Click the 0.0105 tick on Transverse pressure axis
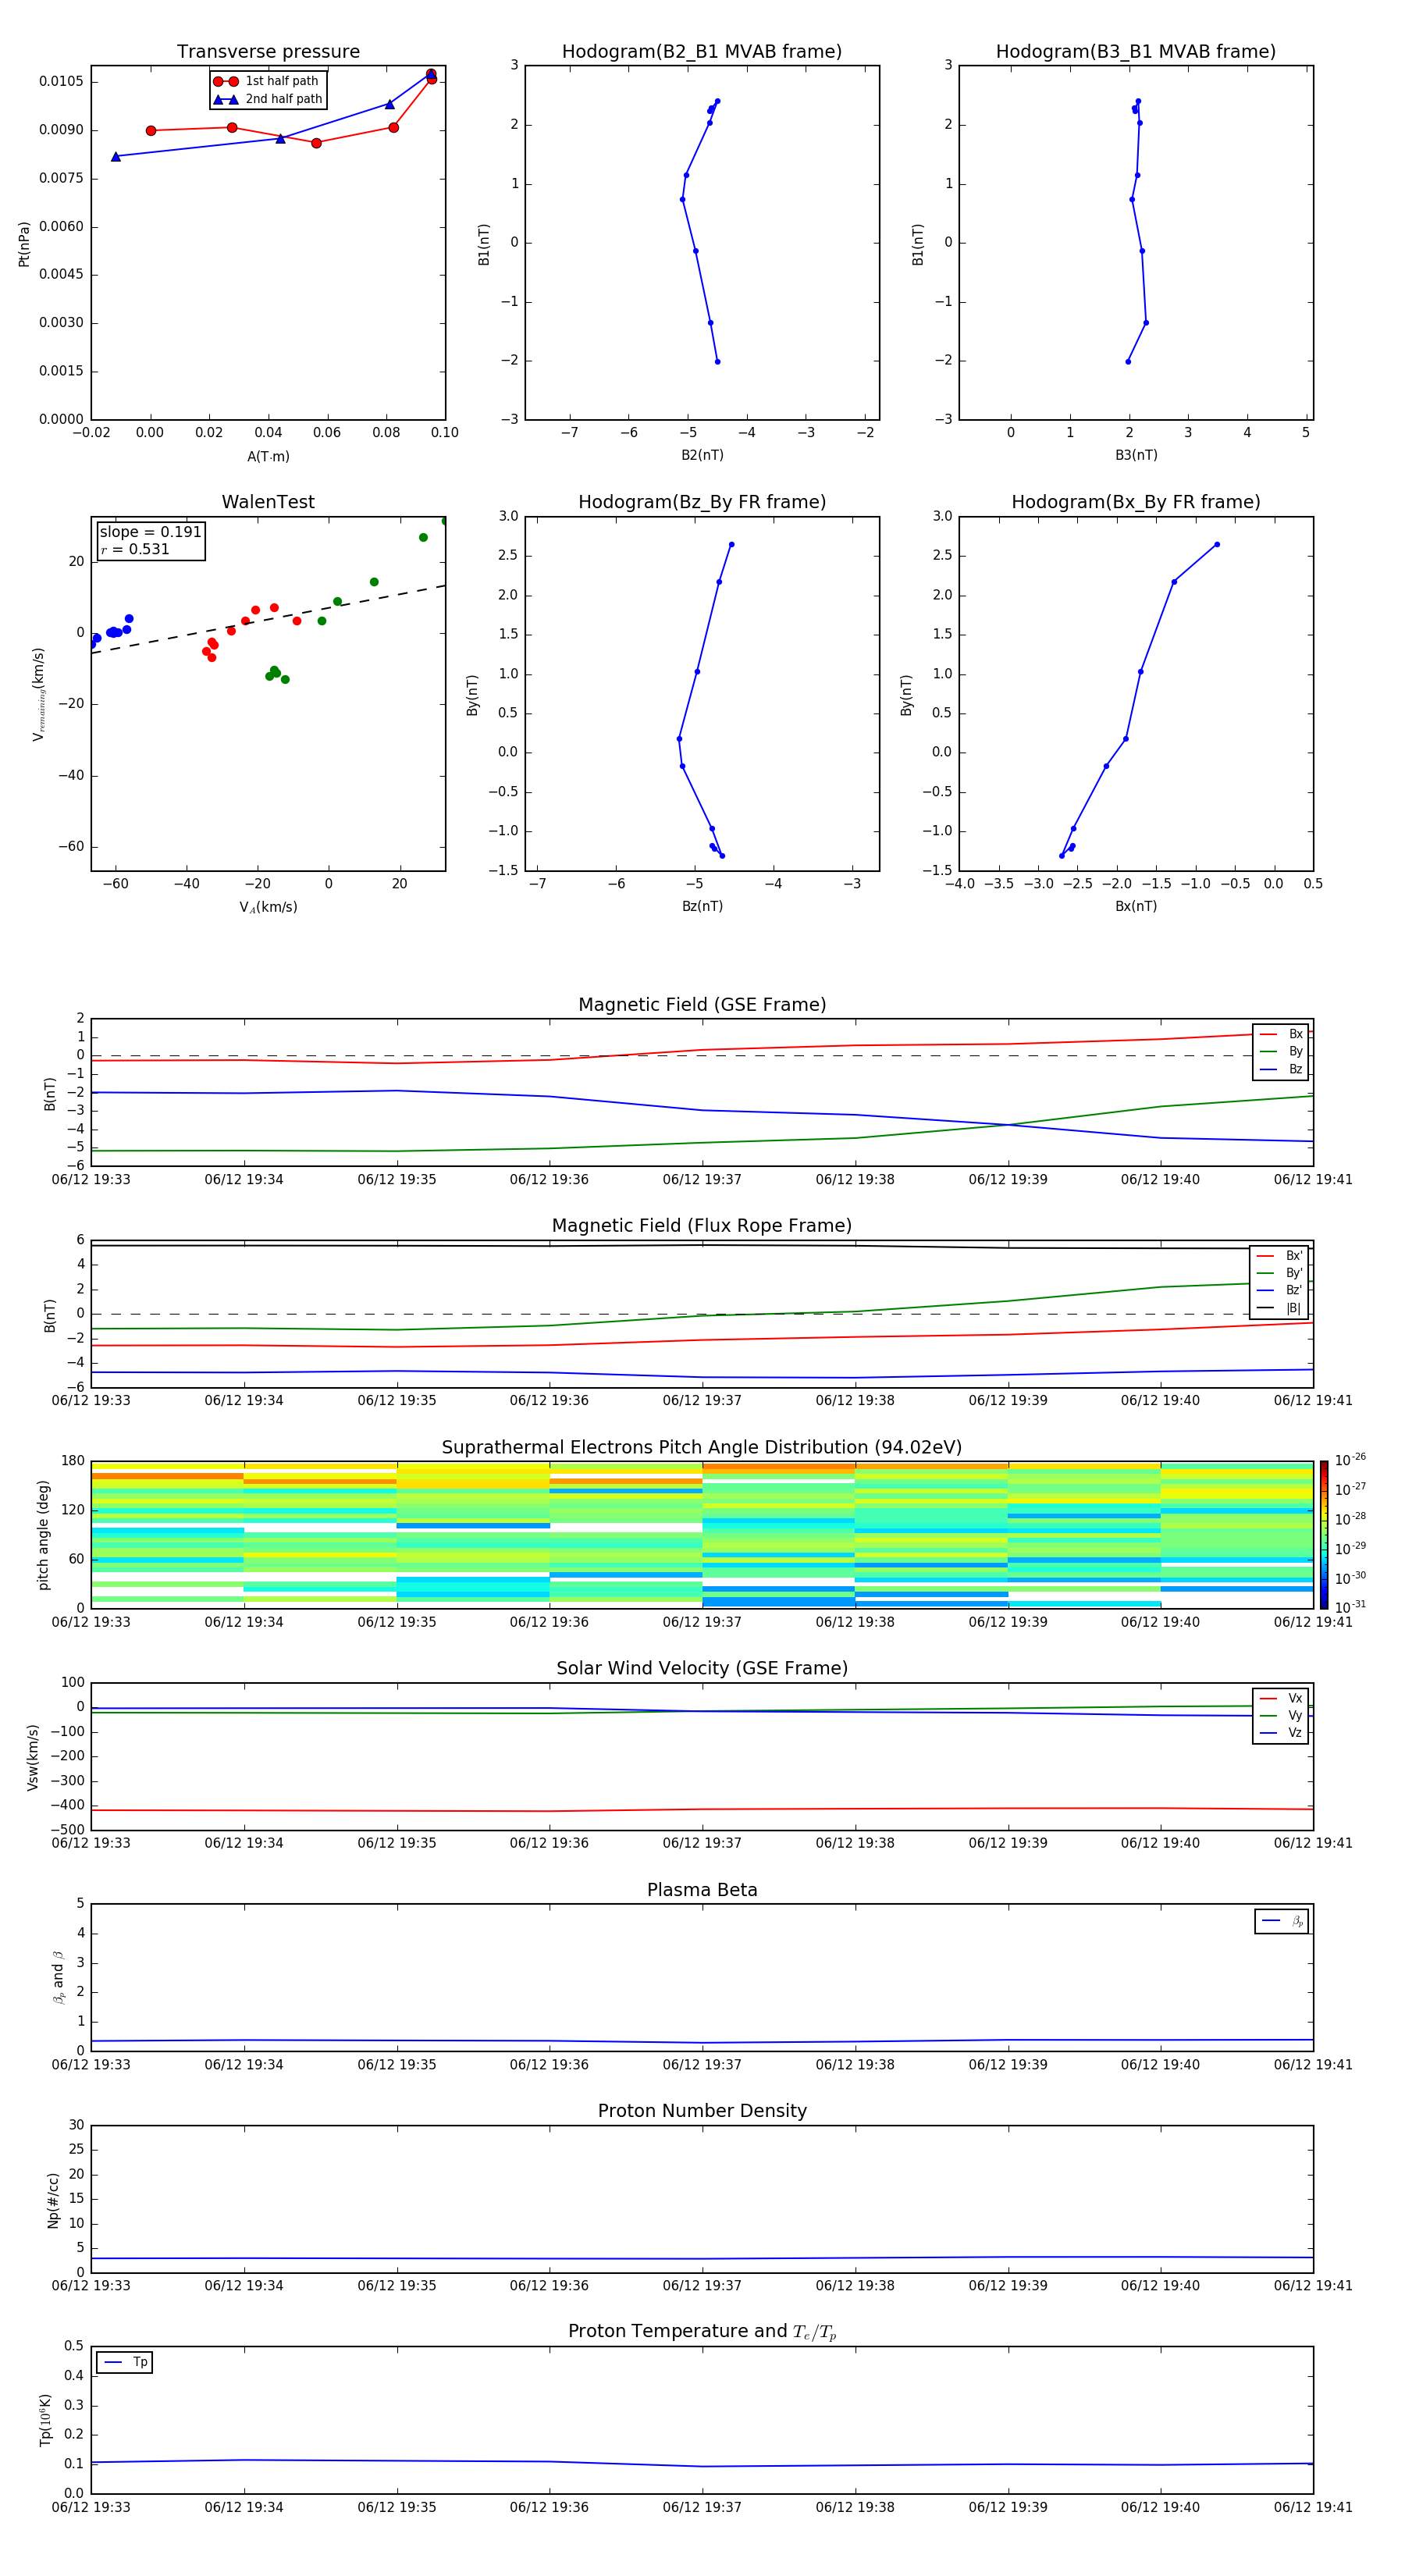1405x2576 pixels. (x=62, y=81)
